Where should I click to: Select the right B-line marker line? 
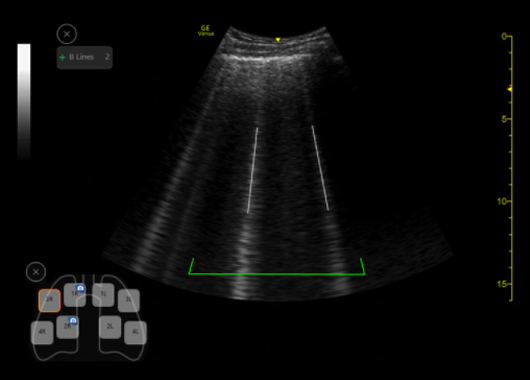click(320, 168)
